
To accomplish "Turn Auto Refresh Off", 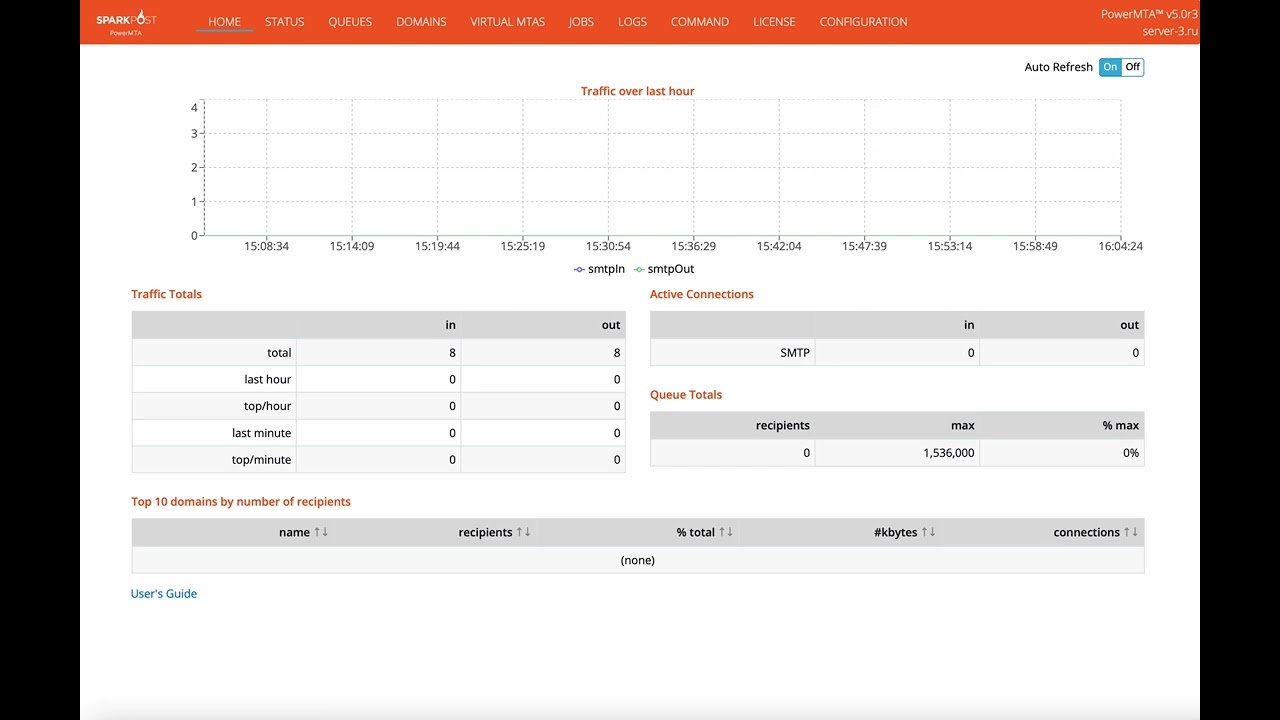I will click(x=1132, y=67).
